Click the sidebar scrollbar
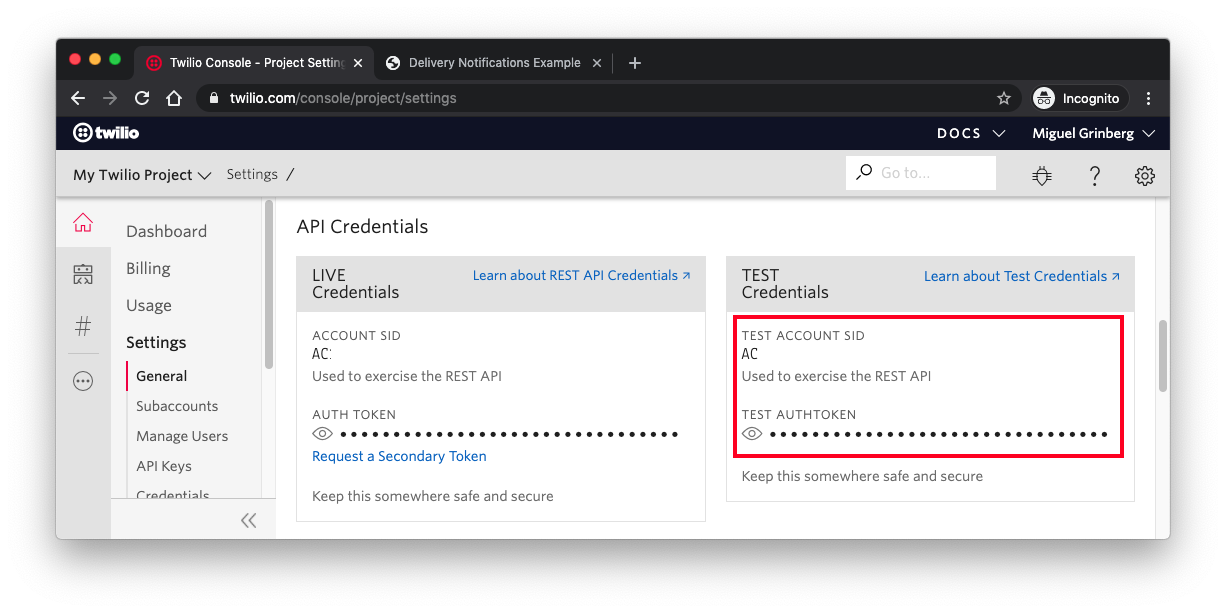Viewport: 1226px width, 613px height. pyautogui.click(x=268, y=284)
